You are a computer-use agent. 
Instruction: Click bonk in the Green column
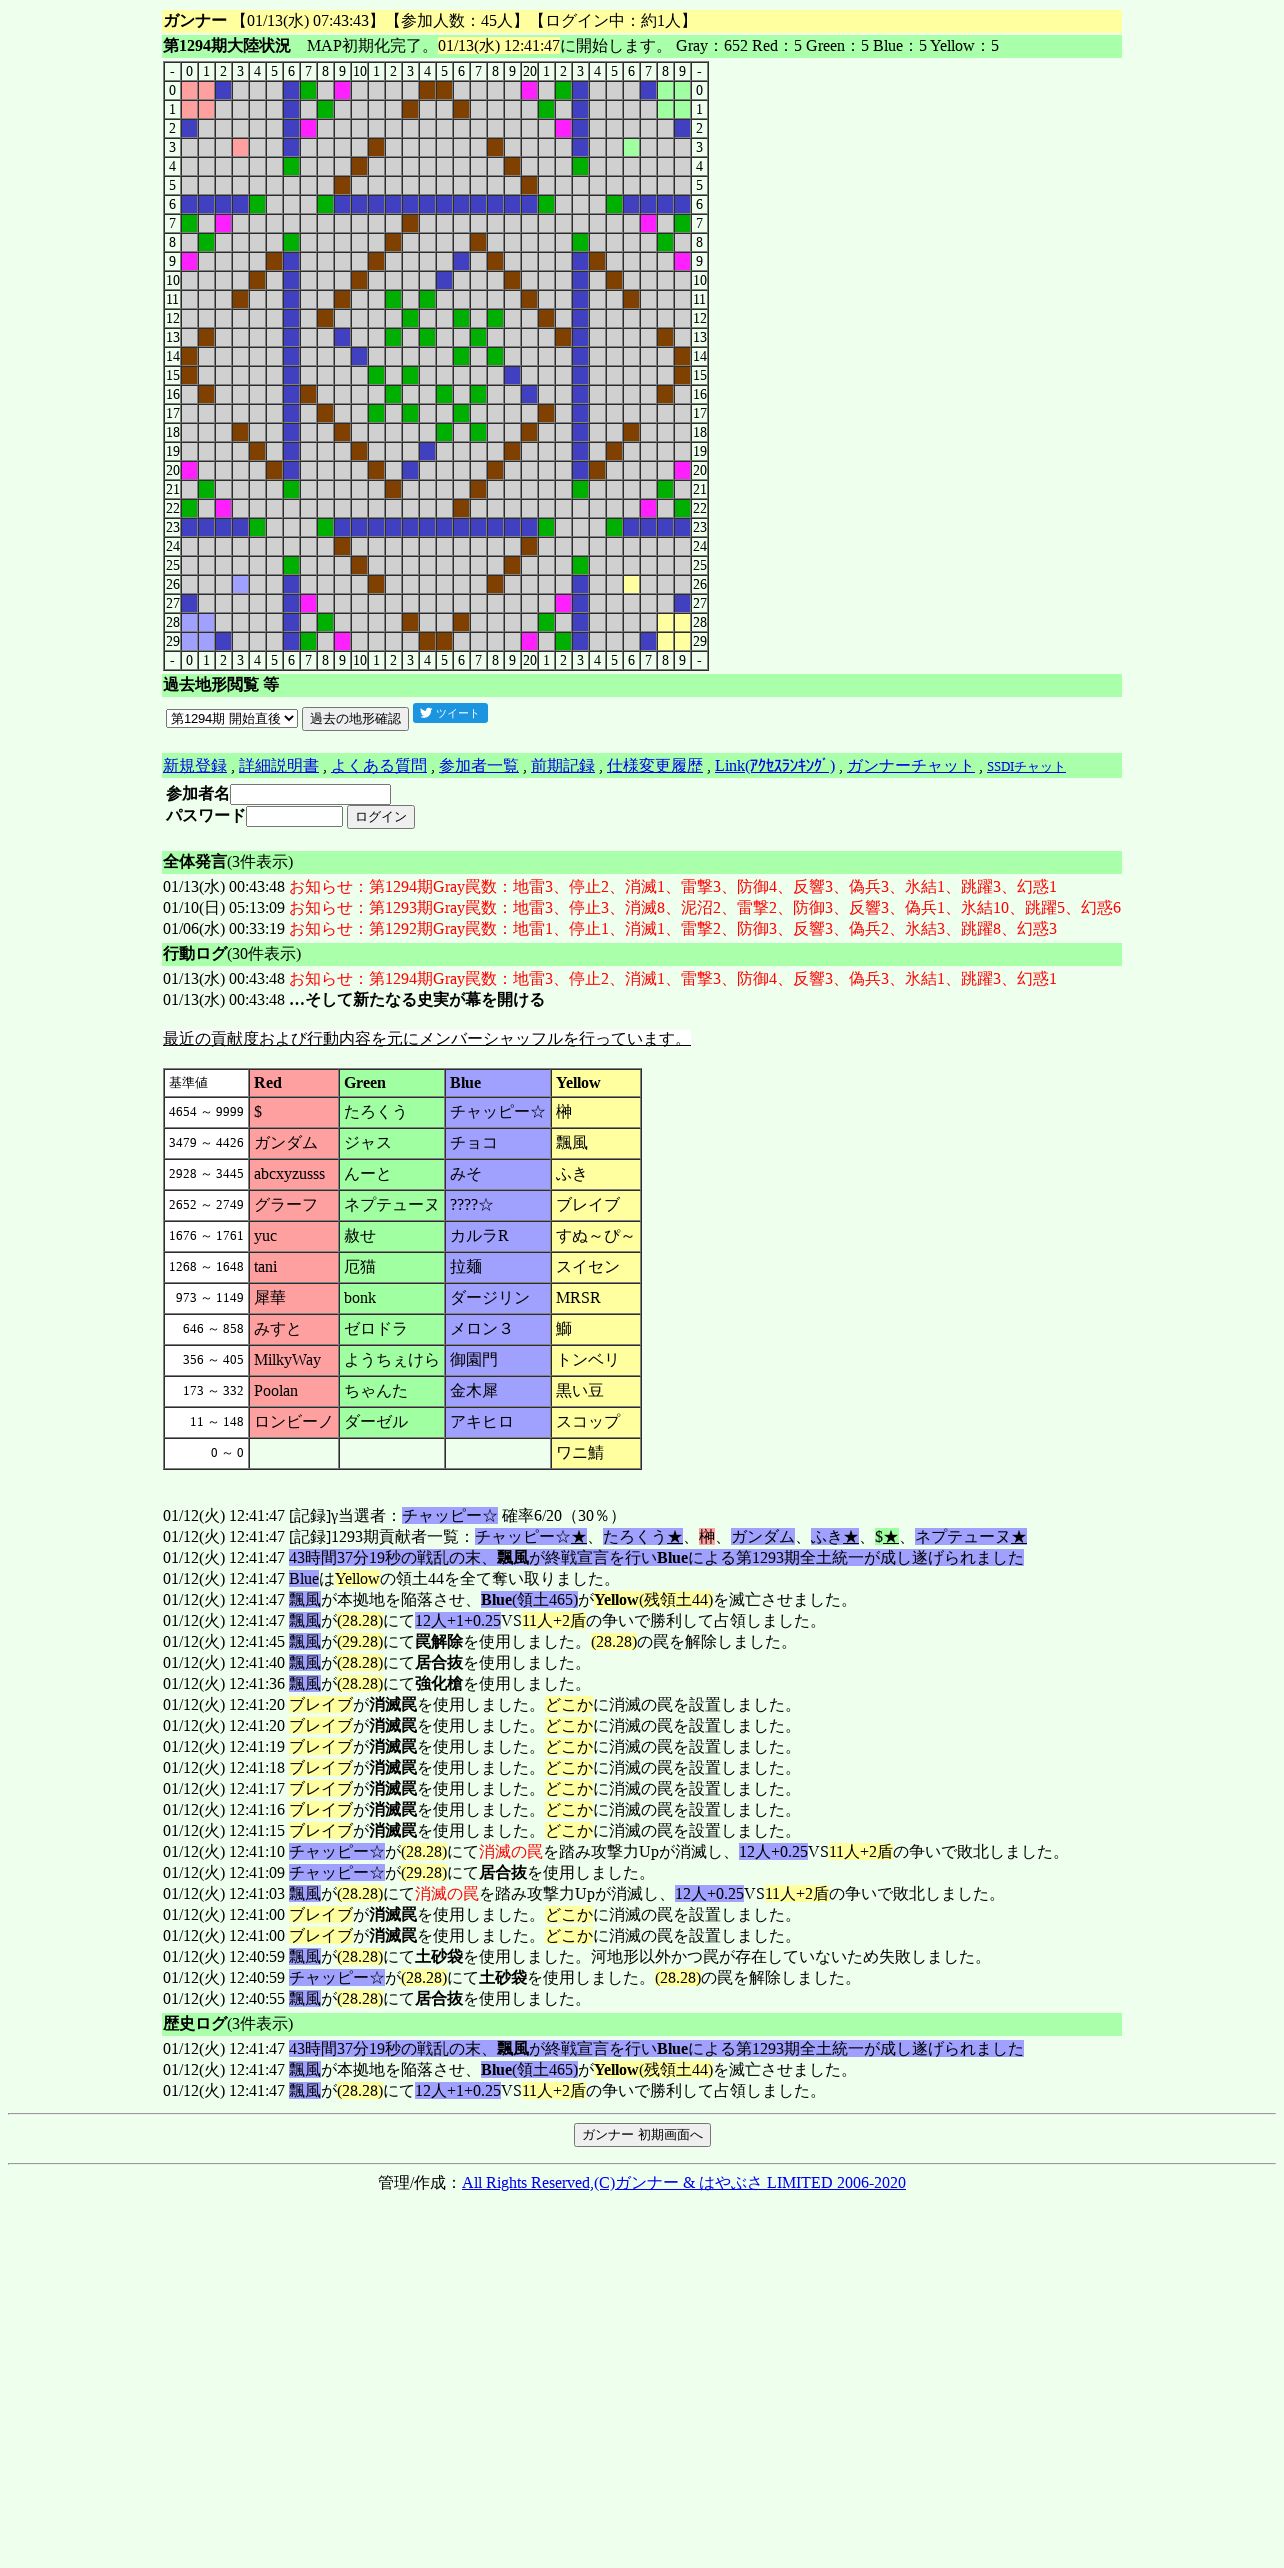tap(392, 1298)
